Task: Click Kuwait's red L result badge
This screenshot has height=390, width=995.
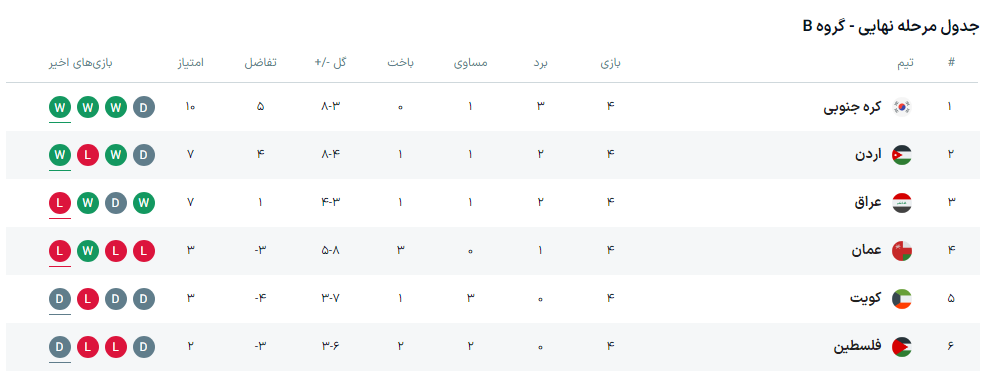Action: coord(88,299)
